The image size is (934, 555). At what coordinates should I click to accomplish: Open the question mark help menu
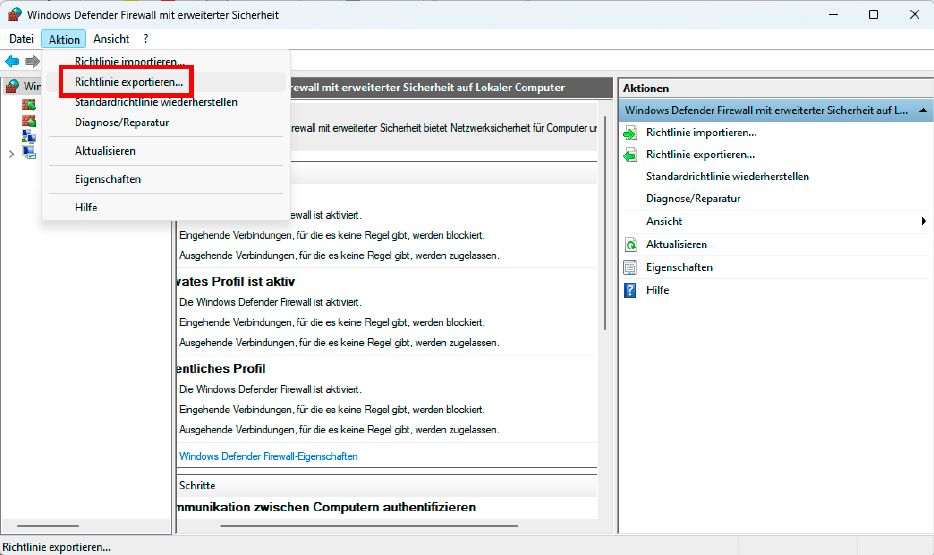pyautogui.click(x=146, y=39)
